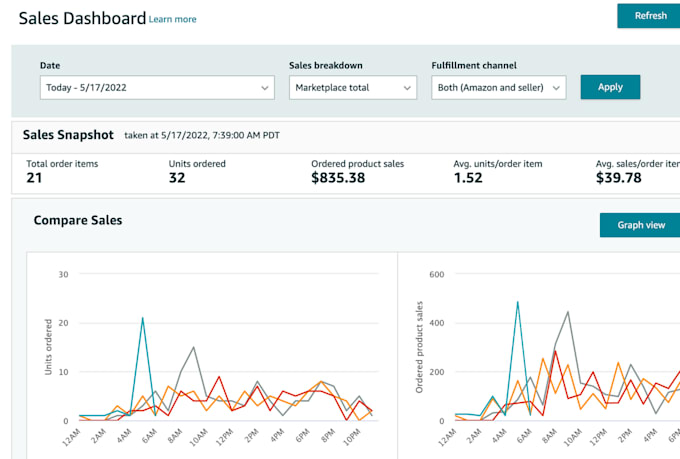Click the Ordered product sales value $835.38
This screenshot has width=680, height=459.
pos(338,178)
